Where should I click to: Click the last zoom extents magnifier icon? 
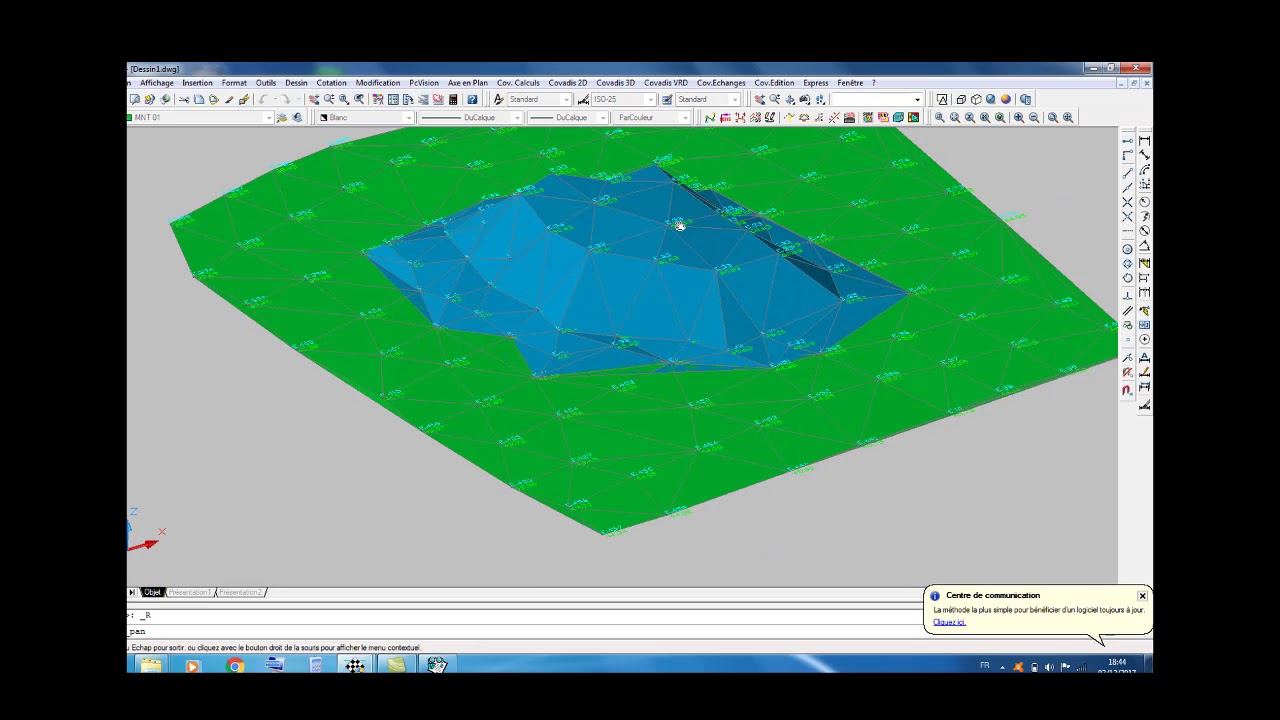1068,117
